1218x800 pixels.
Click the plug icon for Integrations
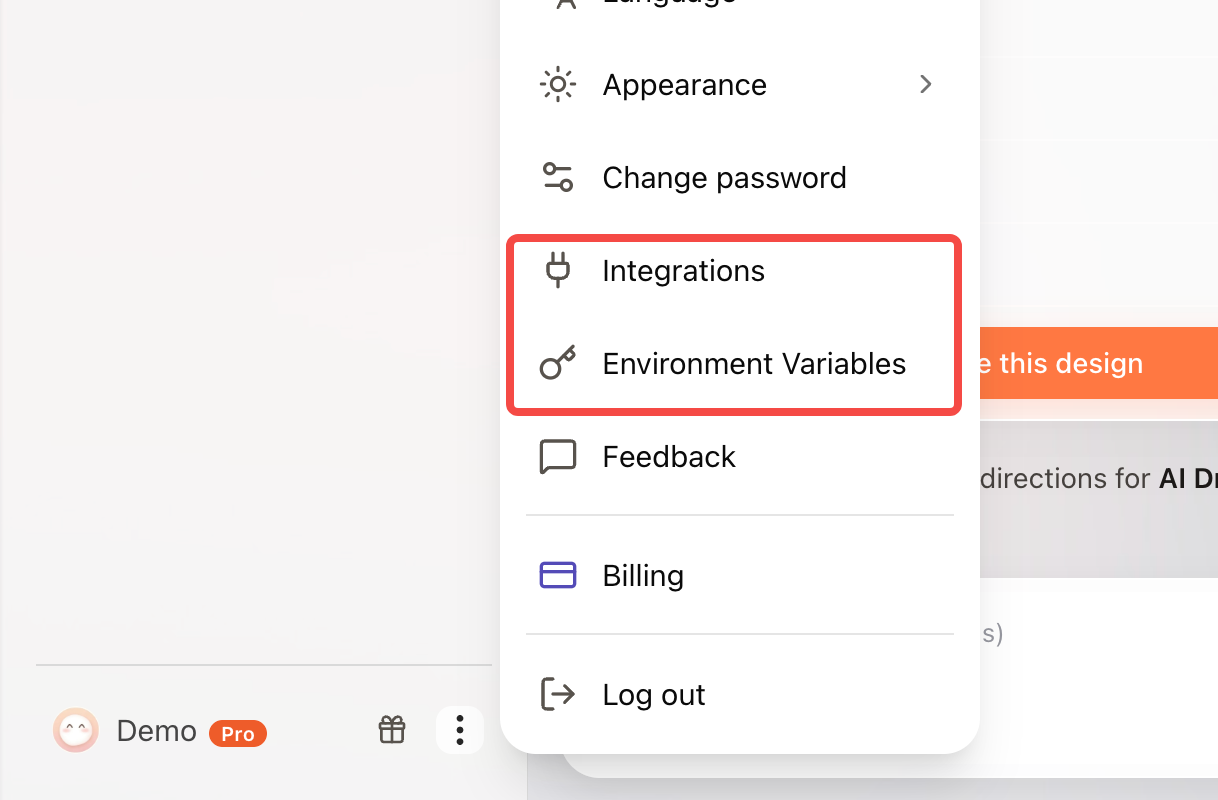(558, 271)
